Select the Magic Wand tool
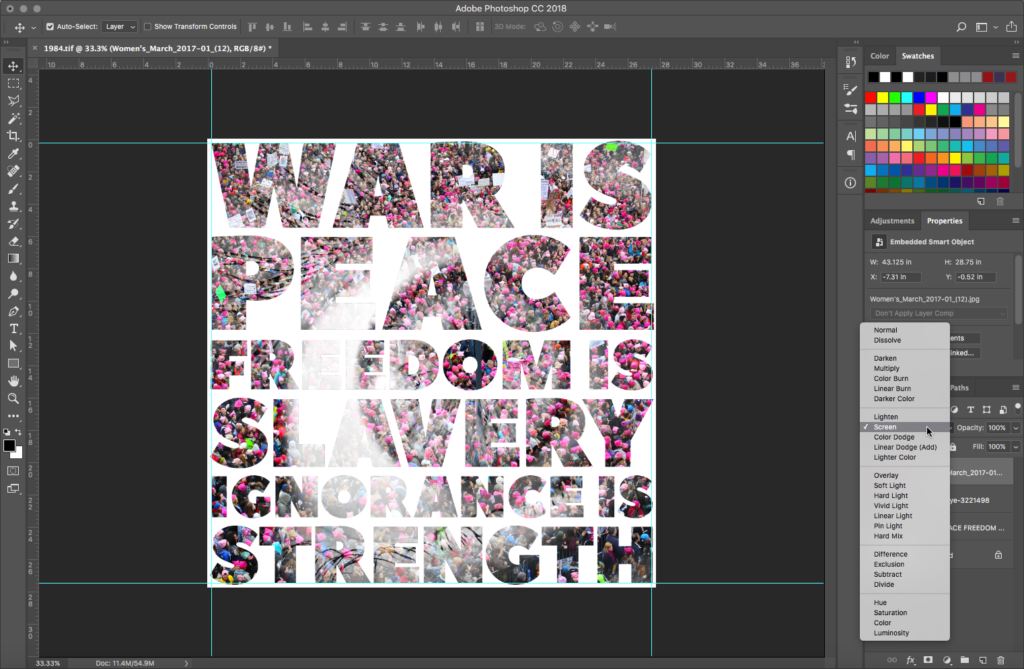Screen dimensions: 1024x669 click(x=14, y=118)
